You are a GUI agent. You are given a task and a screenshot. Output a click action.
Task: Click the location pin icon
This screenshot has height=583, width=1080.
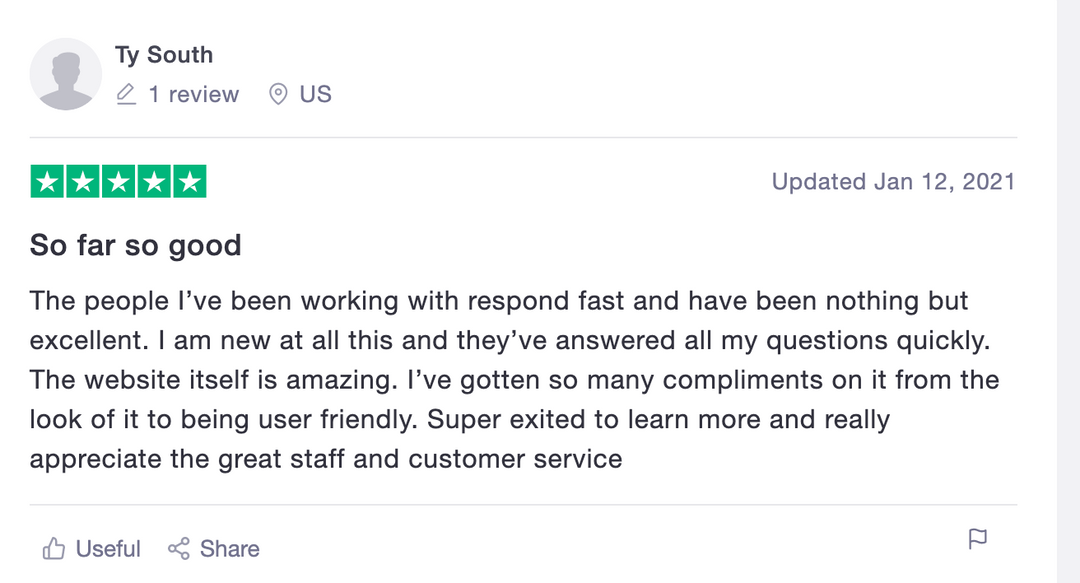(x=279, y=95)
